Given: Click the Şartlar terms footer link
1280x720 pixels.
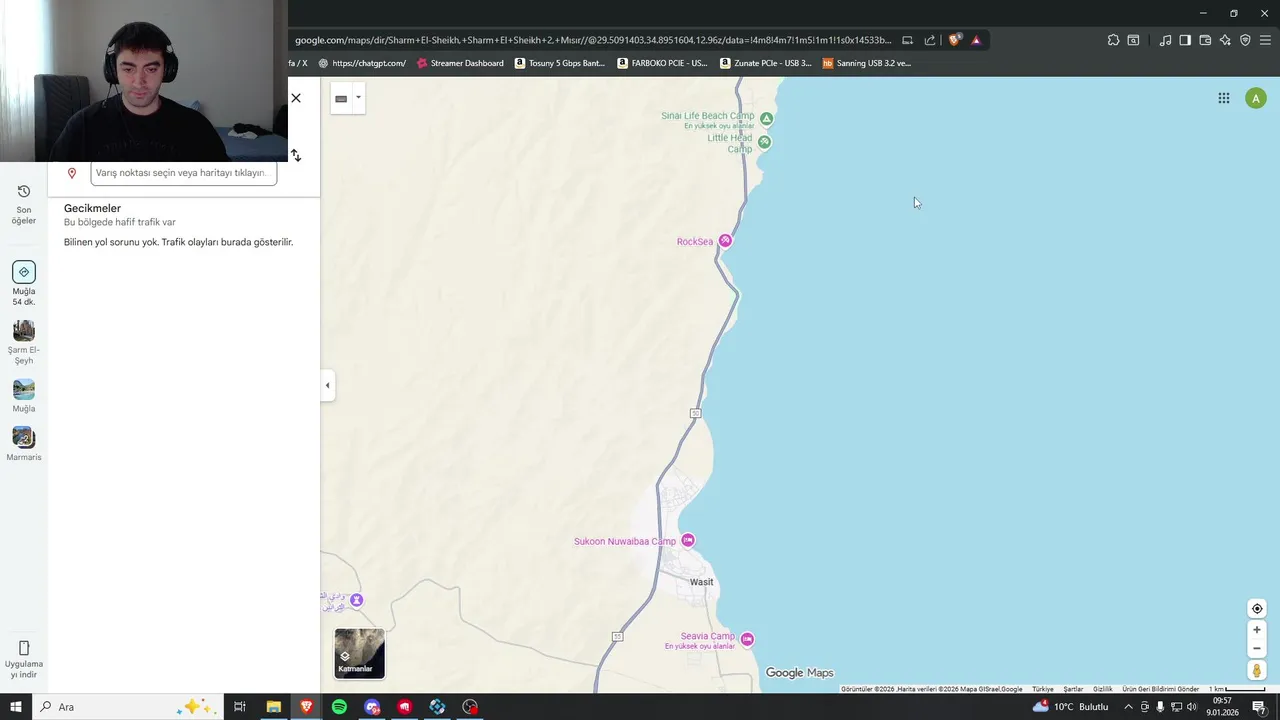Looking at the screenshot, I should (x=1073, y=689).
